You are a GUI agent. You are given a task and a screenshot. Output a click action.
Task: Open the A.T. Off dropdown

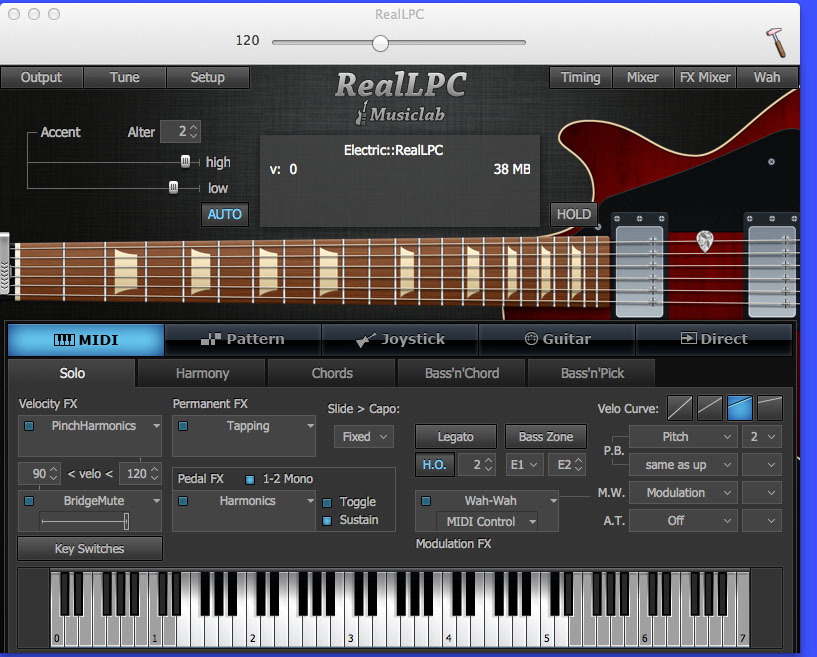[x=683, y=520]
